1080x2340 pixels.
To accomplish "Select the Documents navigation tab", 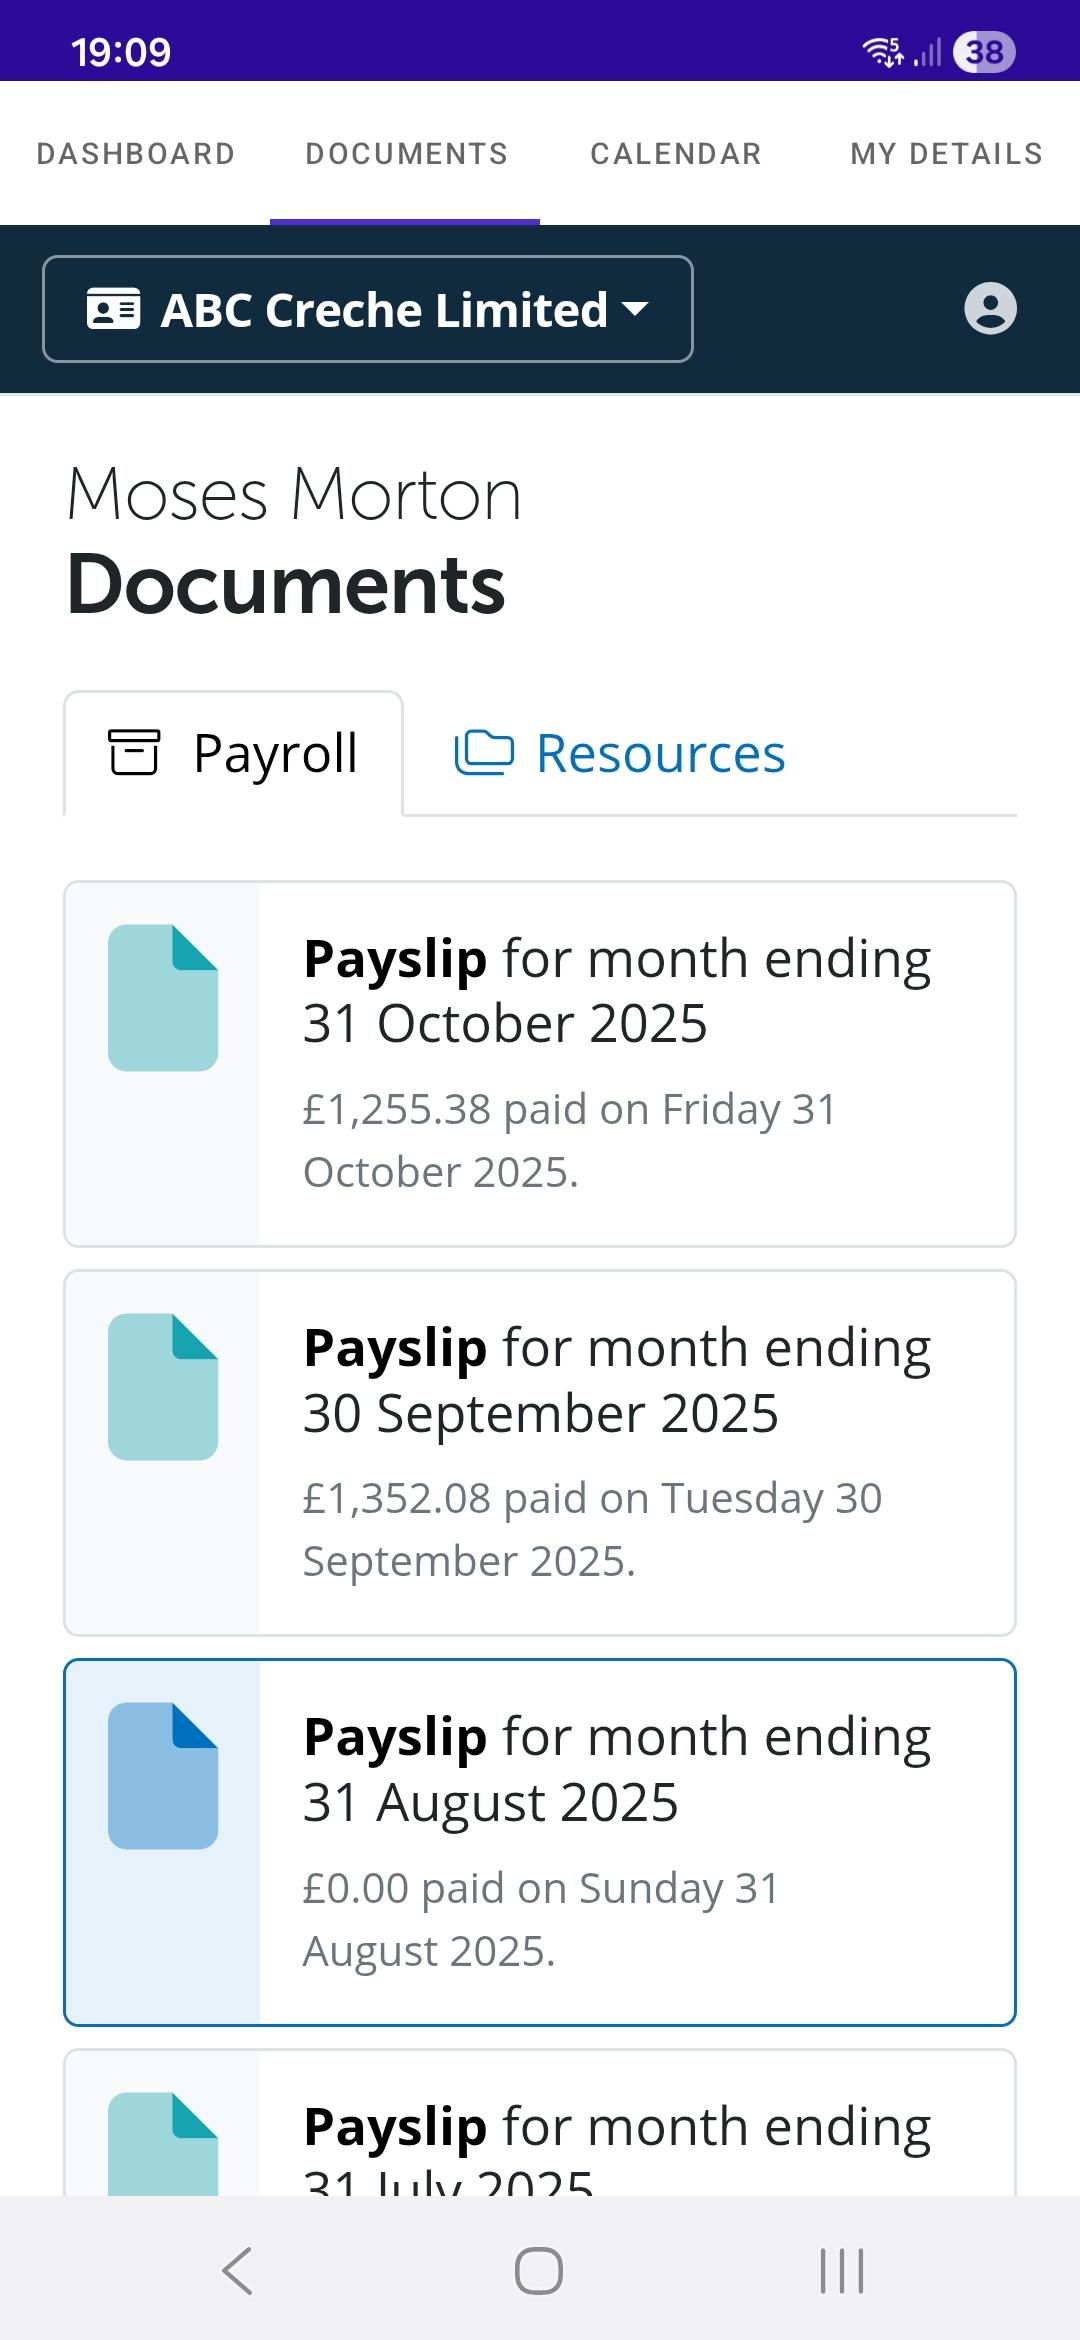I will tap(406, 153).
